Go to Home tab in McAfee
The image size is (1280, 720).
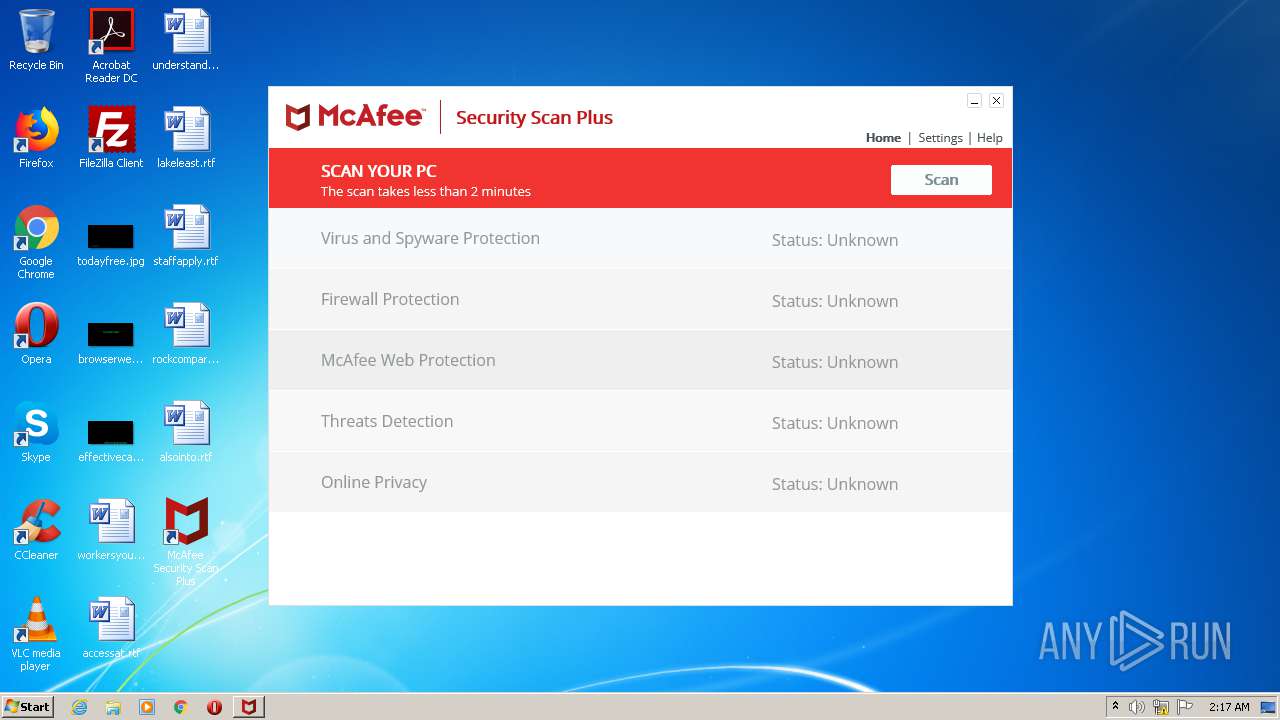tap(883, 138)
